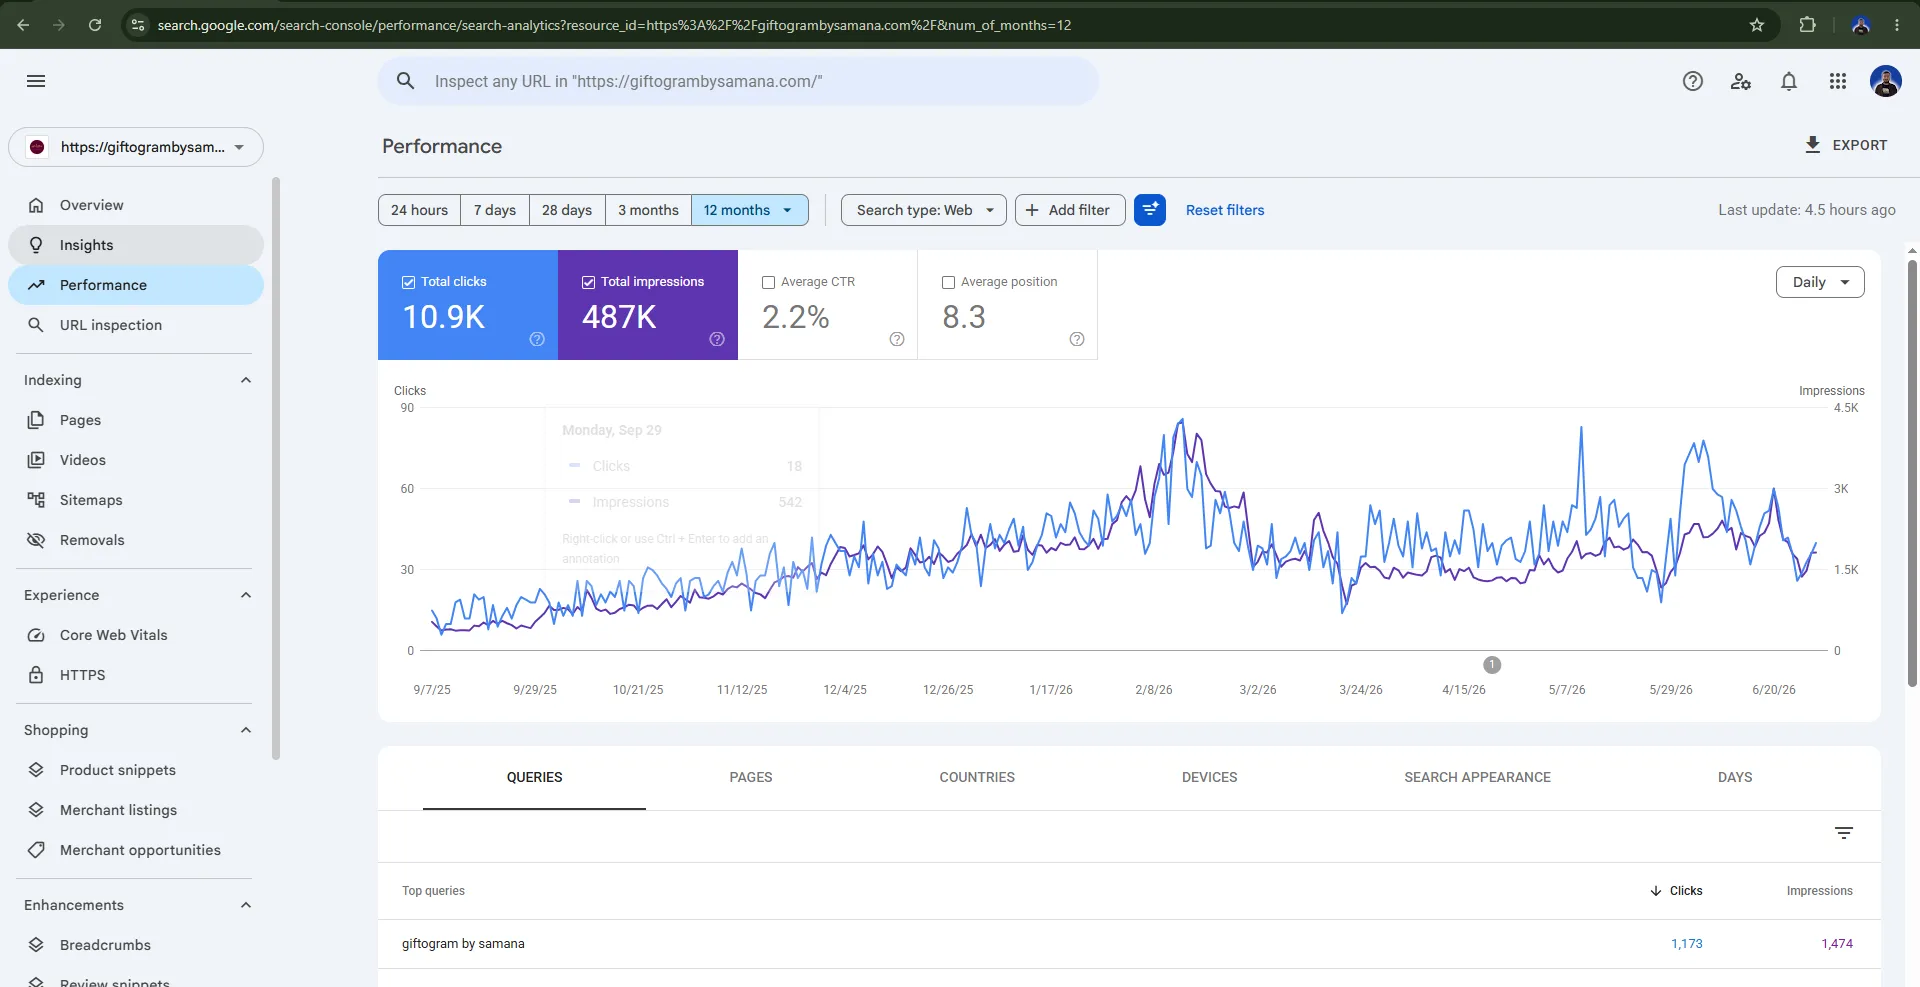Sort table by Impressions column

point(1819,891)
